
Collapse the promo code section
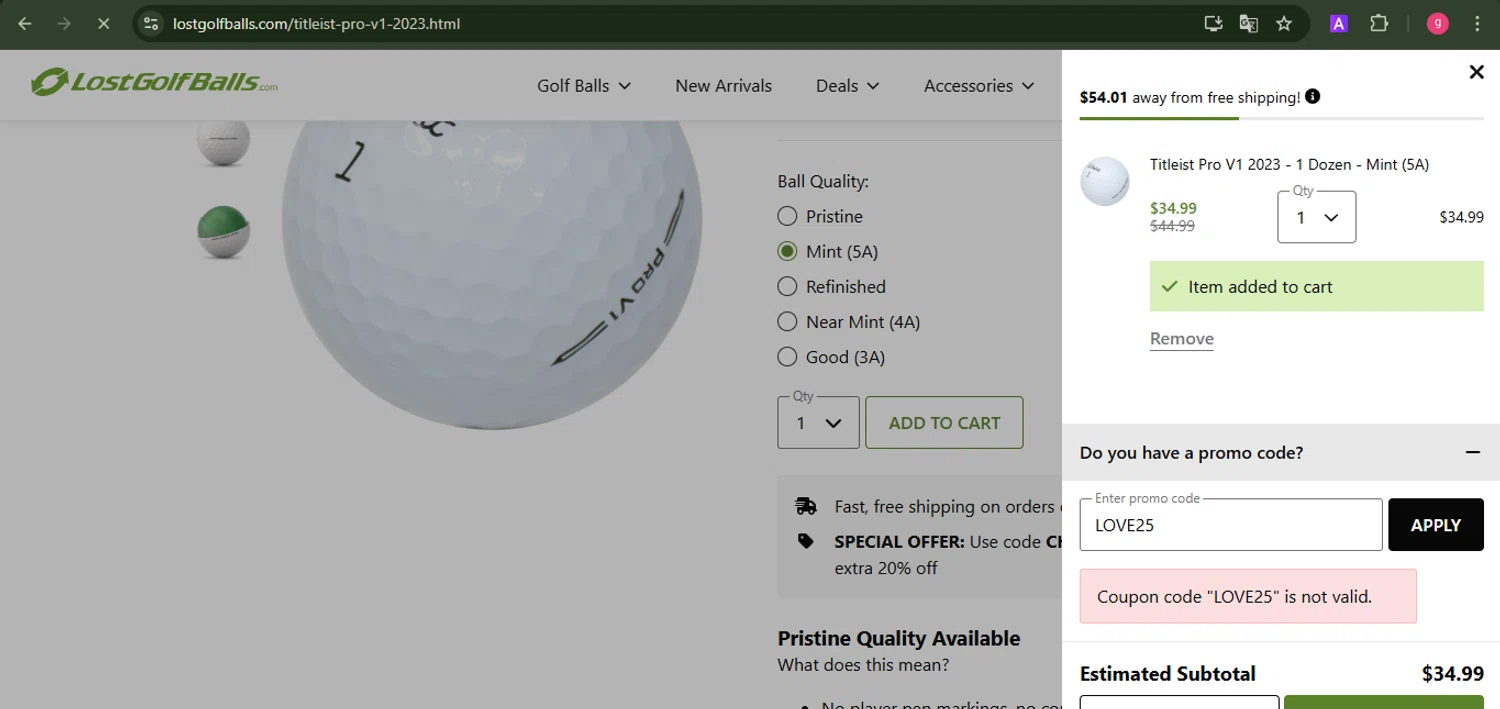pos(1472,452)
